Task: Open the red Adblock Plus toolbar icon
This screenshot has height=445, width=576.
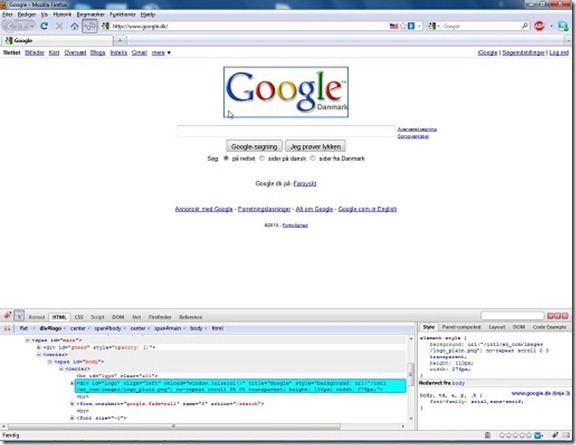Action: pyautogui.click(x=539, y=26)
